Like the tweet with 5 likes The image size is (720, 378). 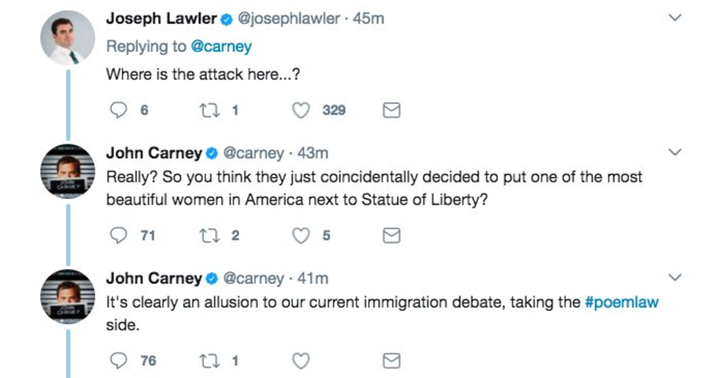[x=301, y=236]
